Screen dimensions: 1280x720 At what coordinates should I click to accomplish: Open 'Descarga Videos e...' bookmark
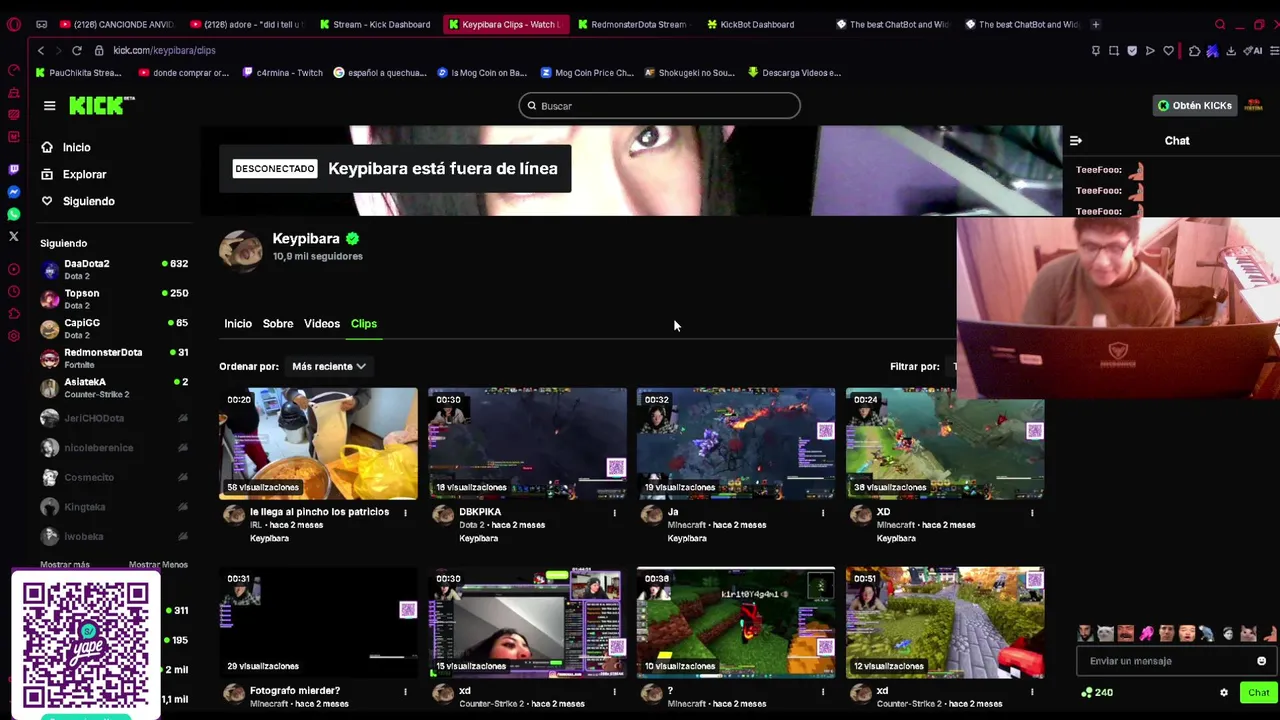point(794,73)
